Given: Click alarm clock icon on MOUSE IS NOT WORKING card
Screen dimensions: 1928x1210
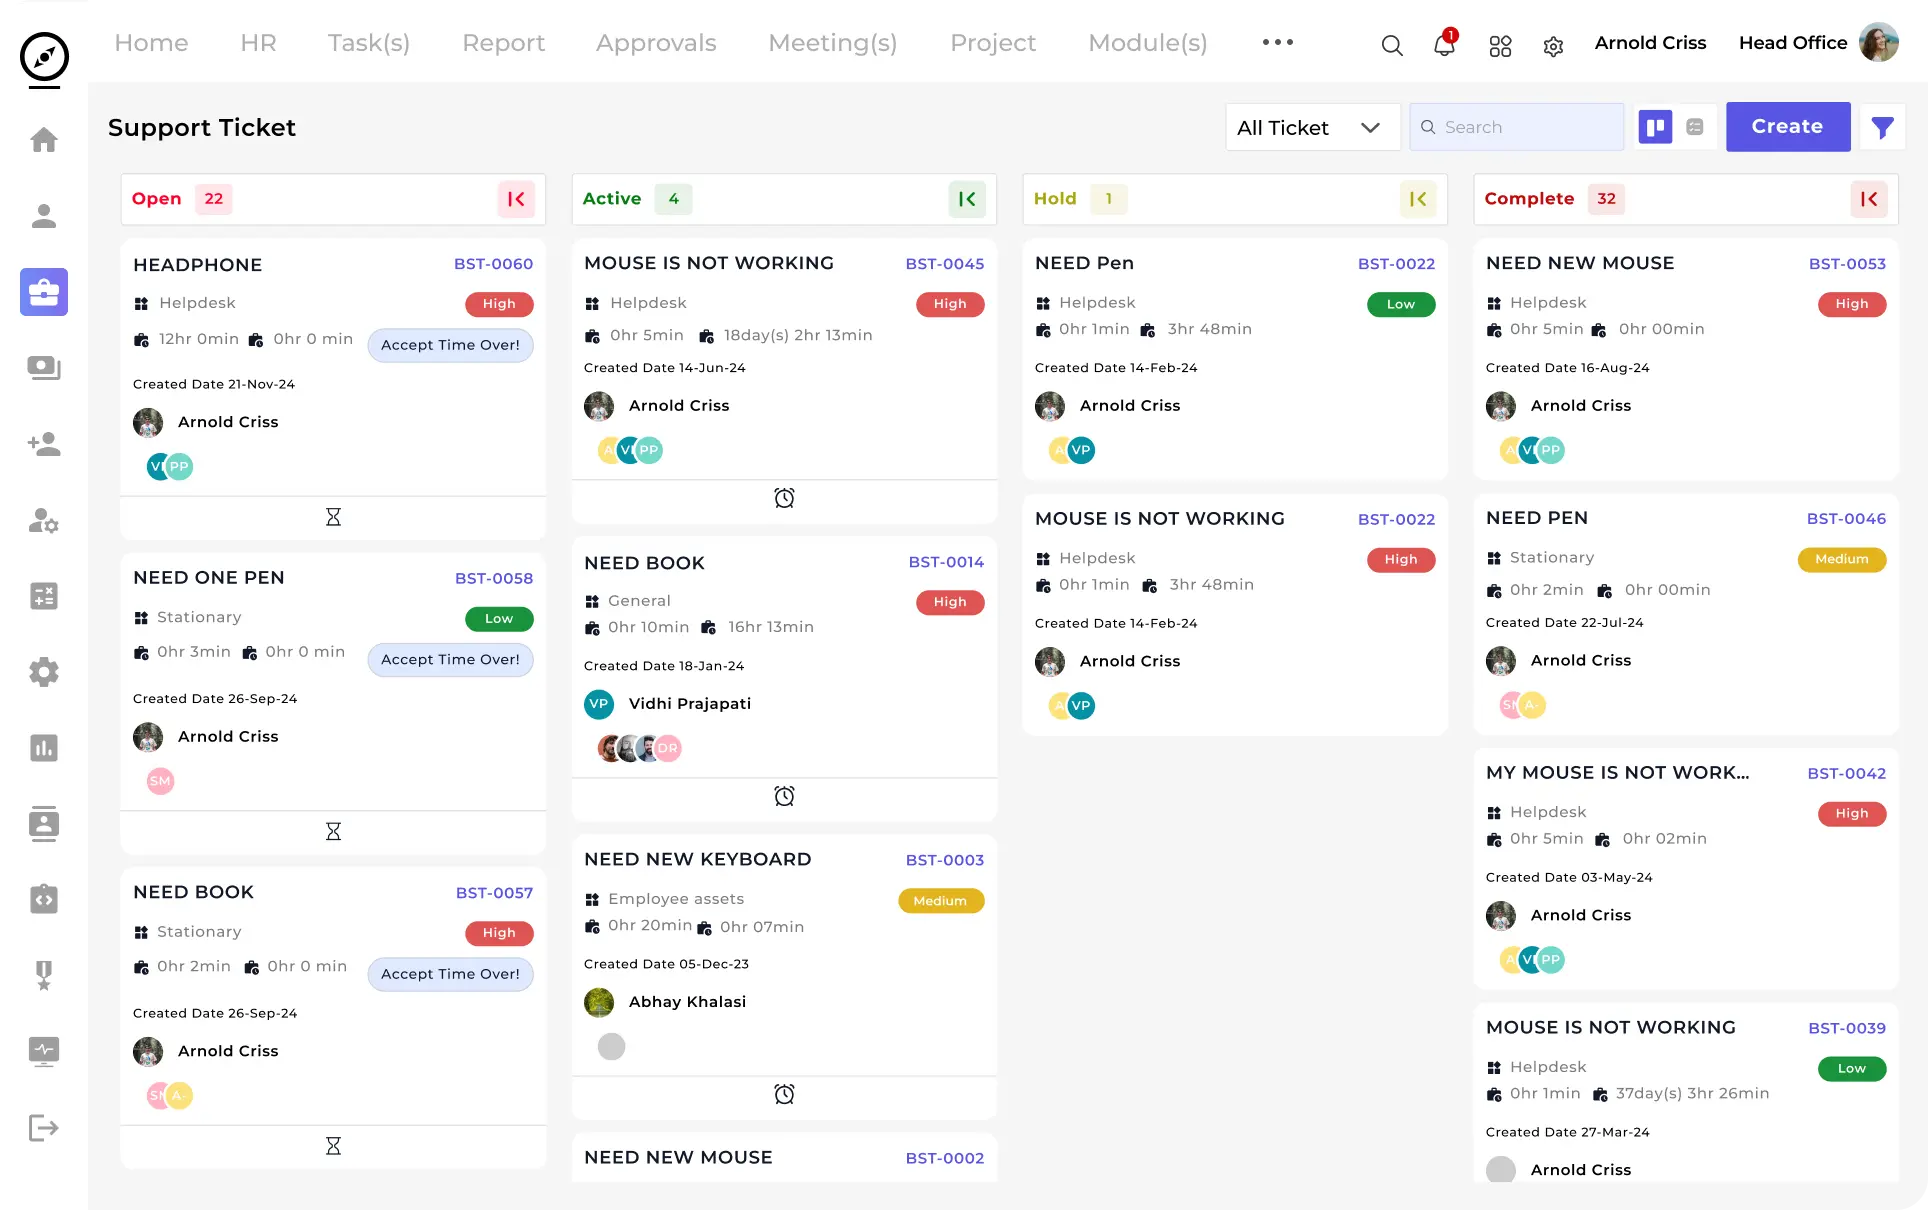Looking at the screenshot, I should point(784,498).
